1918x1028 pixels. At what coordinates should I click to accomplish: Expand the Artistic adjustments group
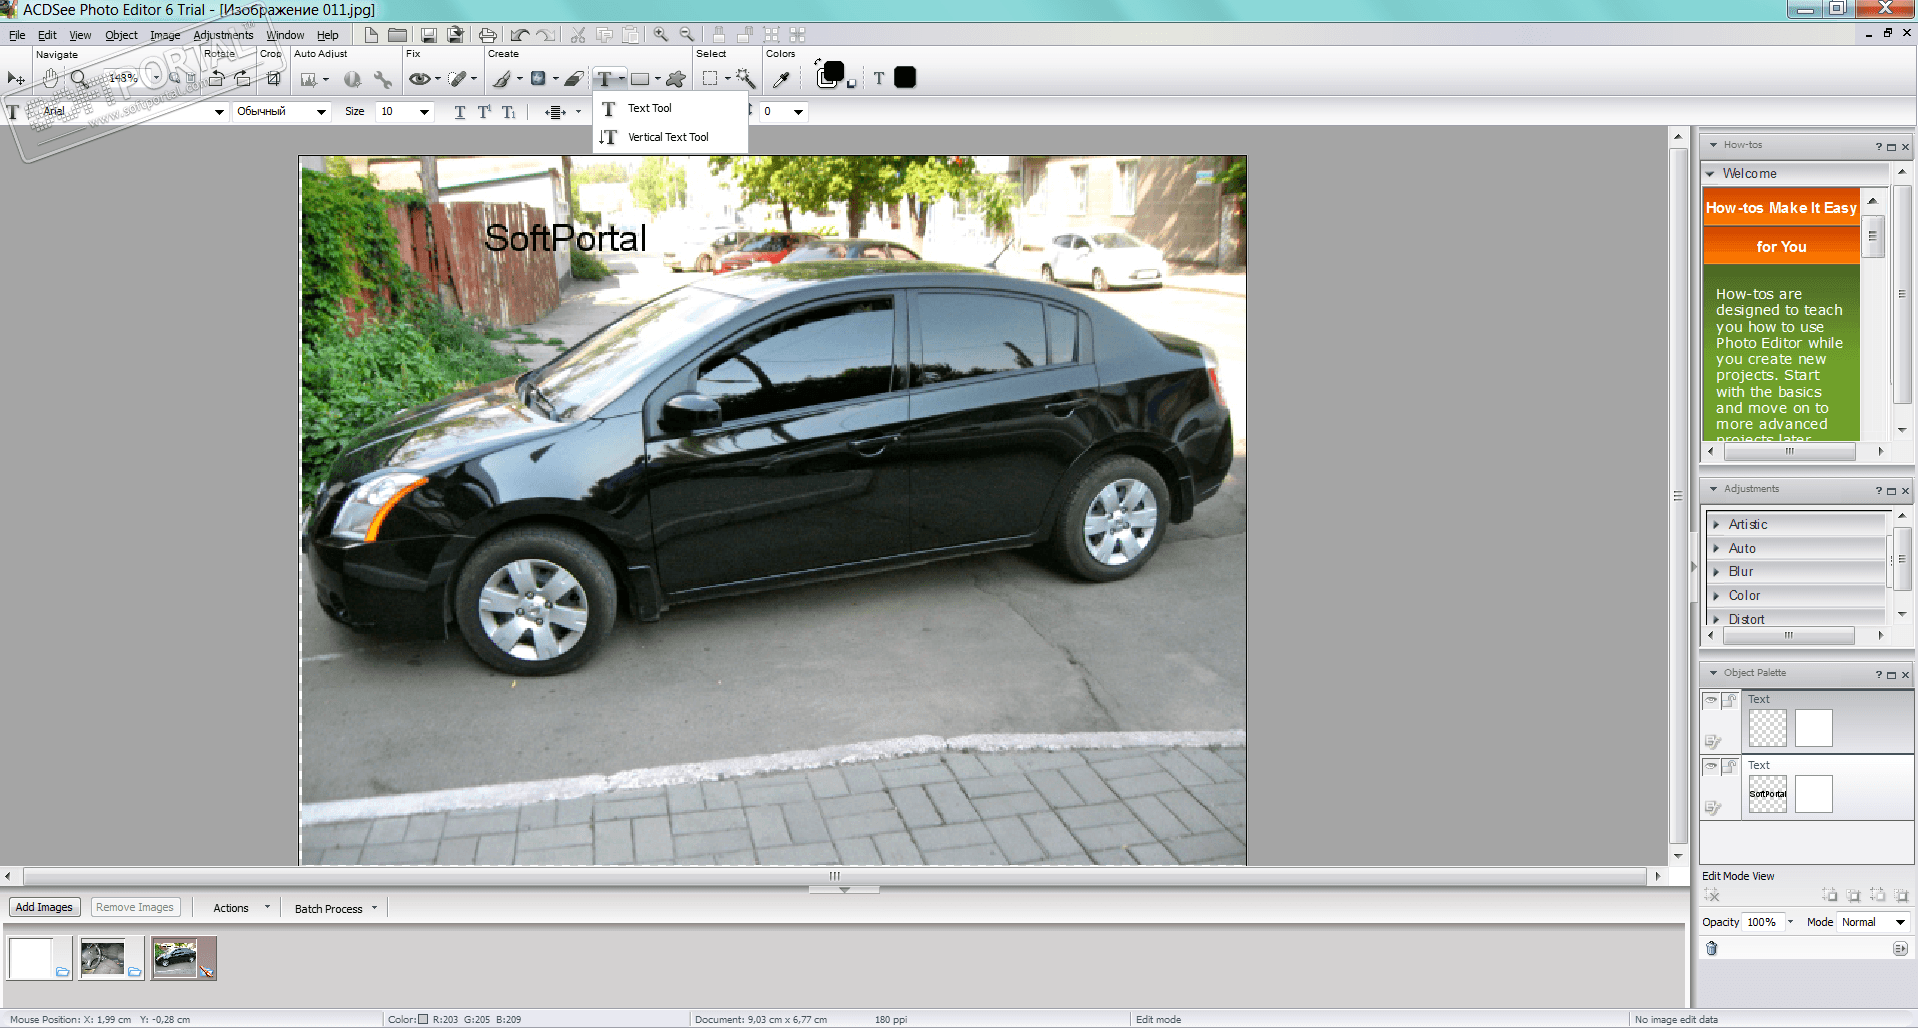coord(1717,525)
